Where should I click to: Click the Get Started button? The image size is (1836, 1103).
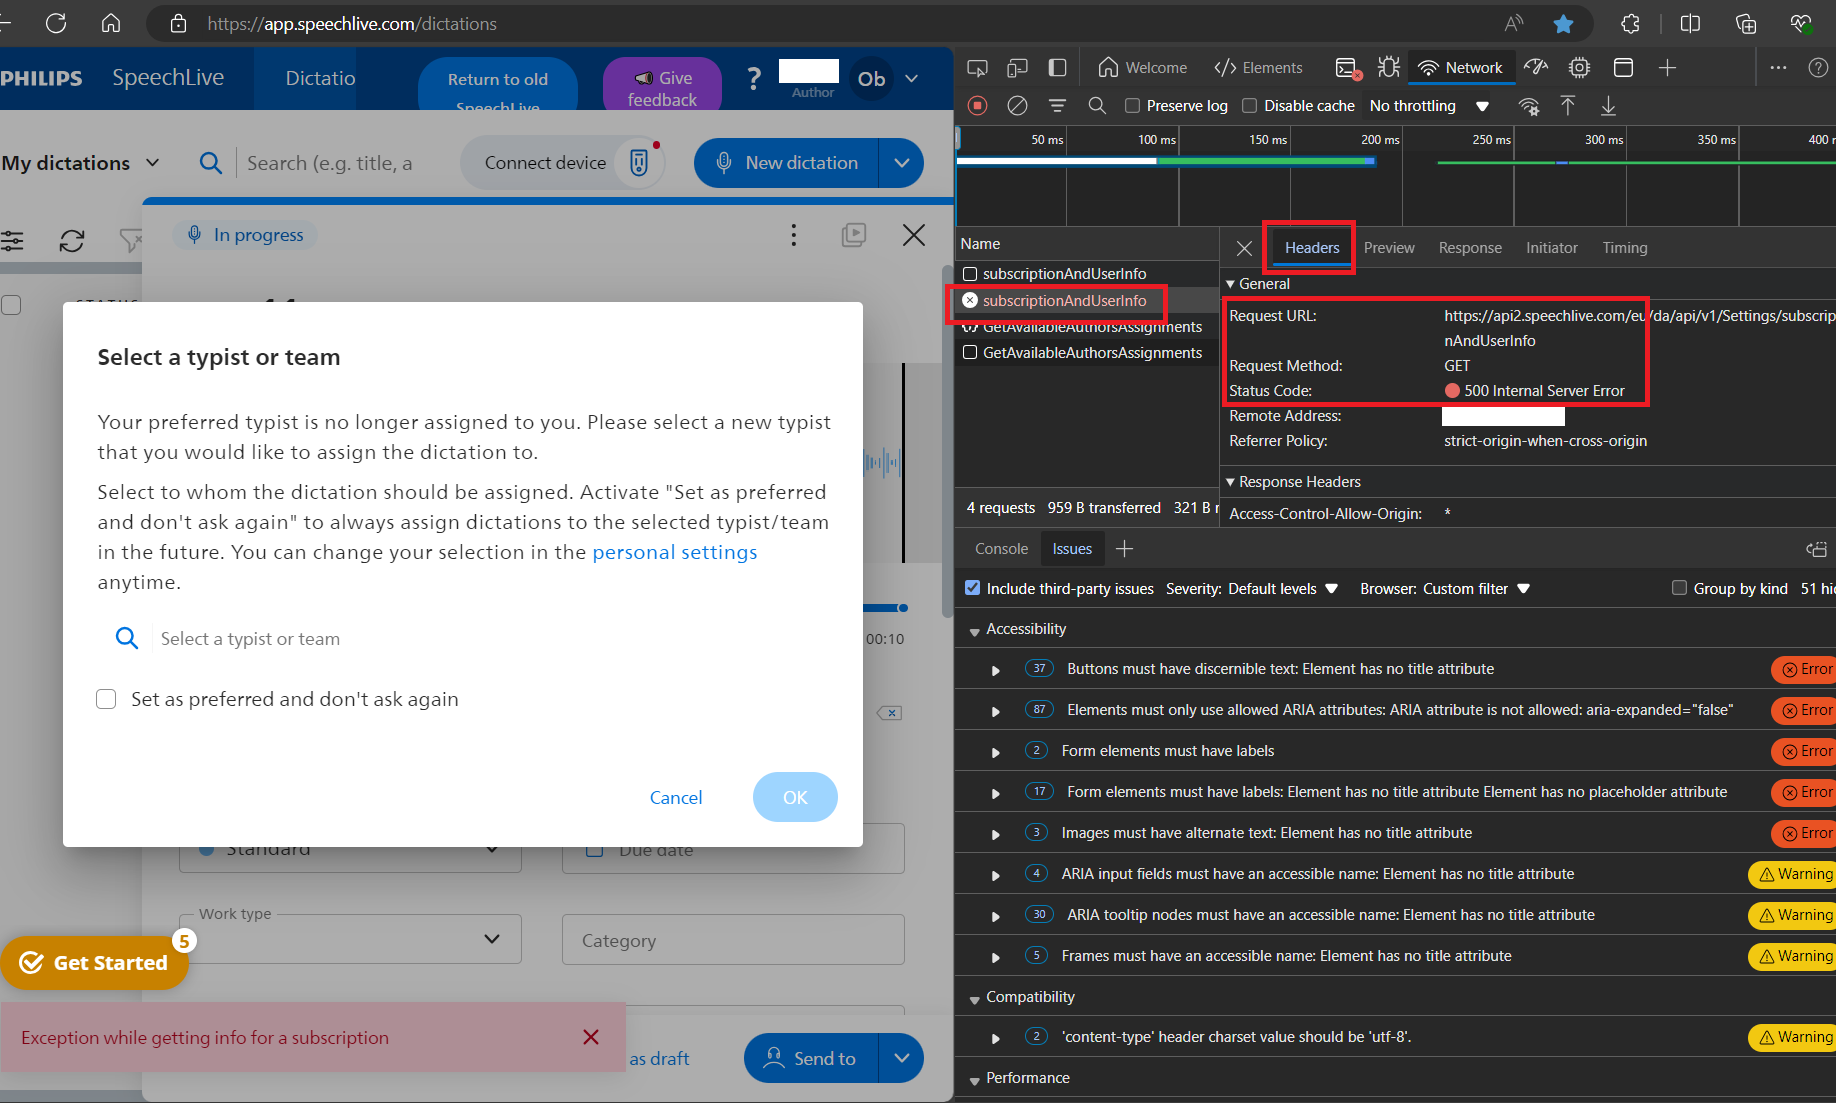(94, 962)
